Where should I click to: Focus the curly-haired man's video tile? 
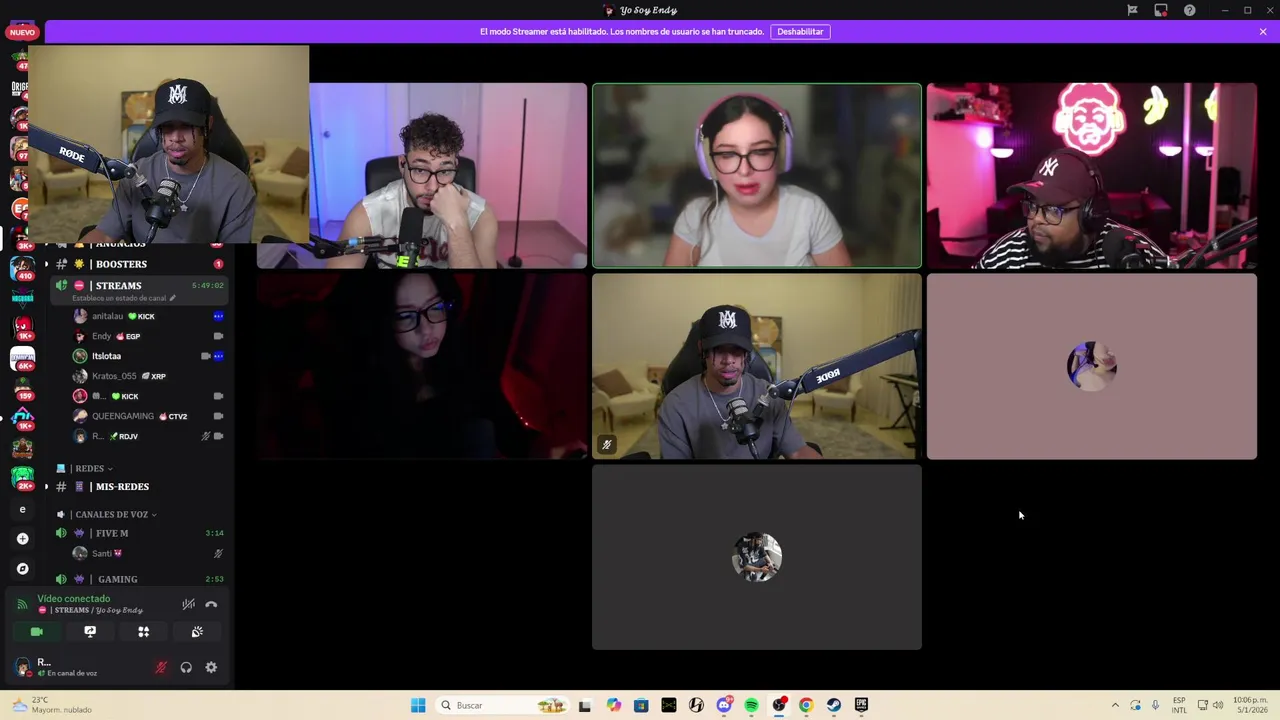coord(448,176)
